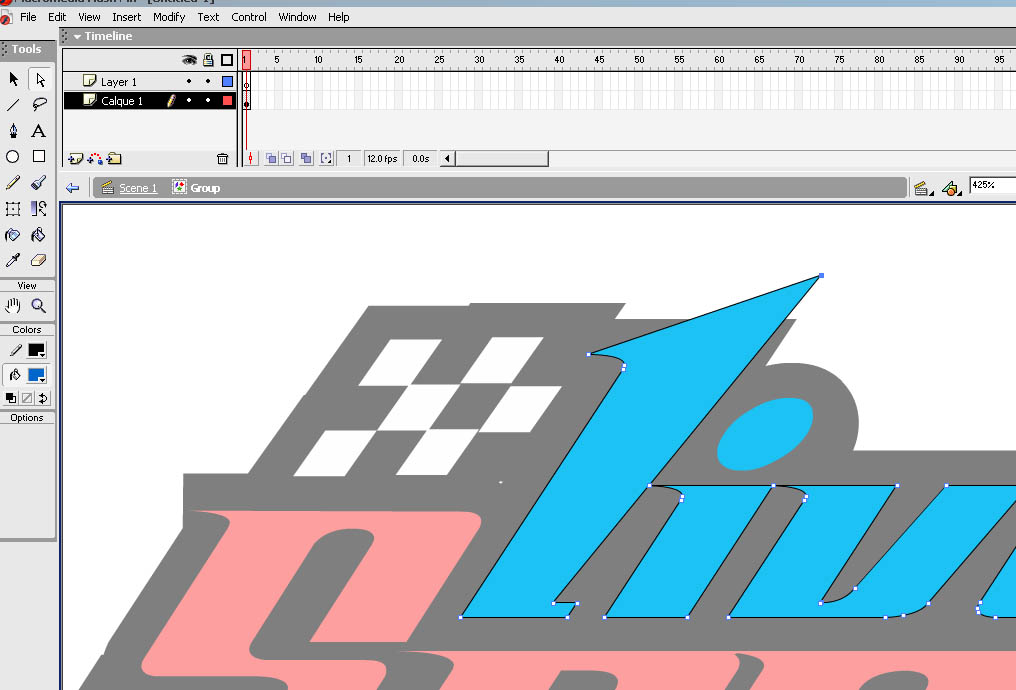This screenshot has width=1016, height=690.
Task: Select the Pencil tool
Action: 13,183
